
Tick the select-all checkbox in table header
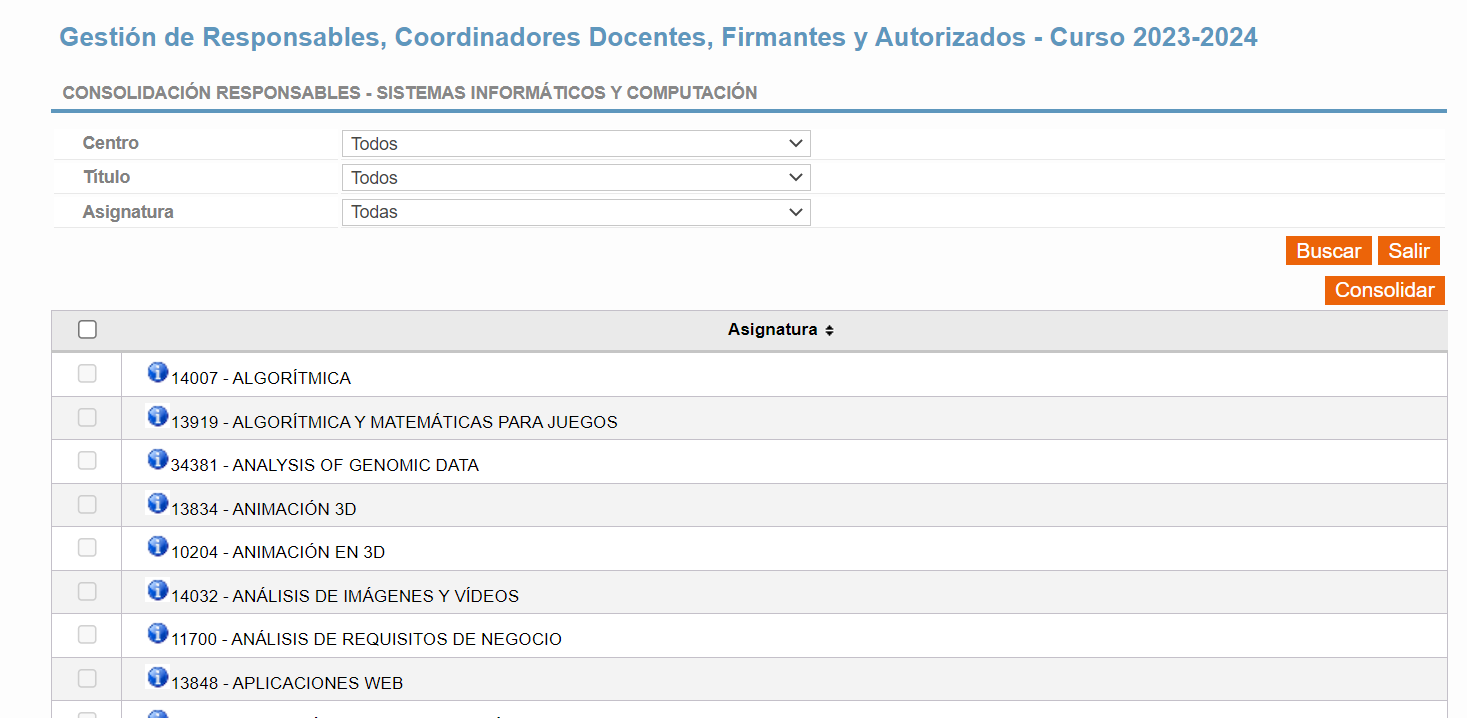point(87,330)
